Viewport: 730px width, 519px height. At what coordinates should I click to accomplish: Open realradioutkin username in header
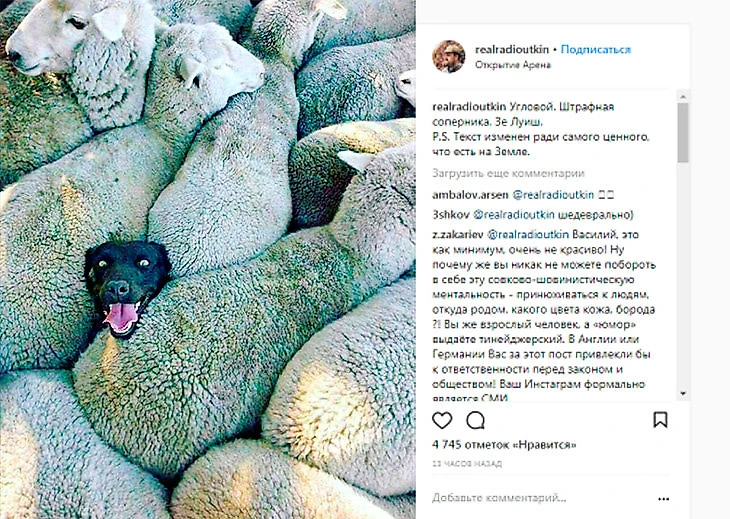point(512,49)
